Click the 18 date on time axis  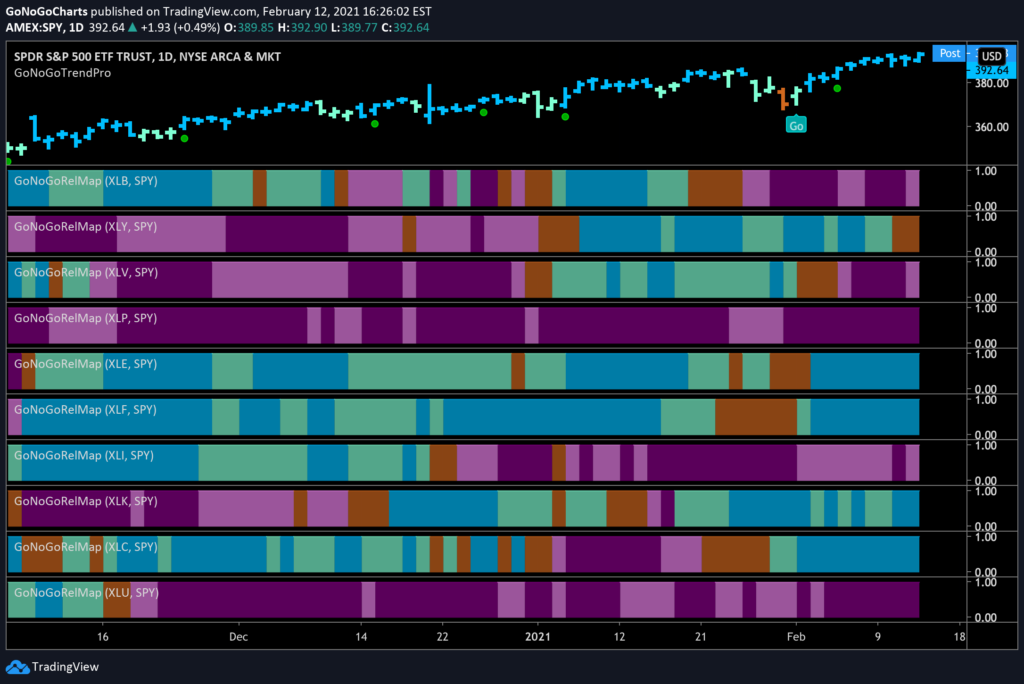pos(959,636)
